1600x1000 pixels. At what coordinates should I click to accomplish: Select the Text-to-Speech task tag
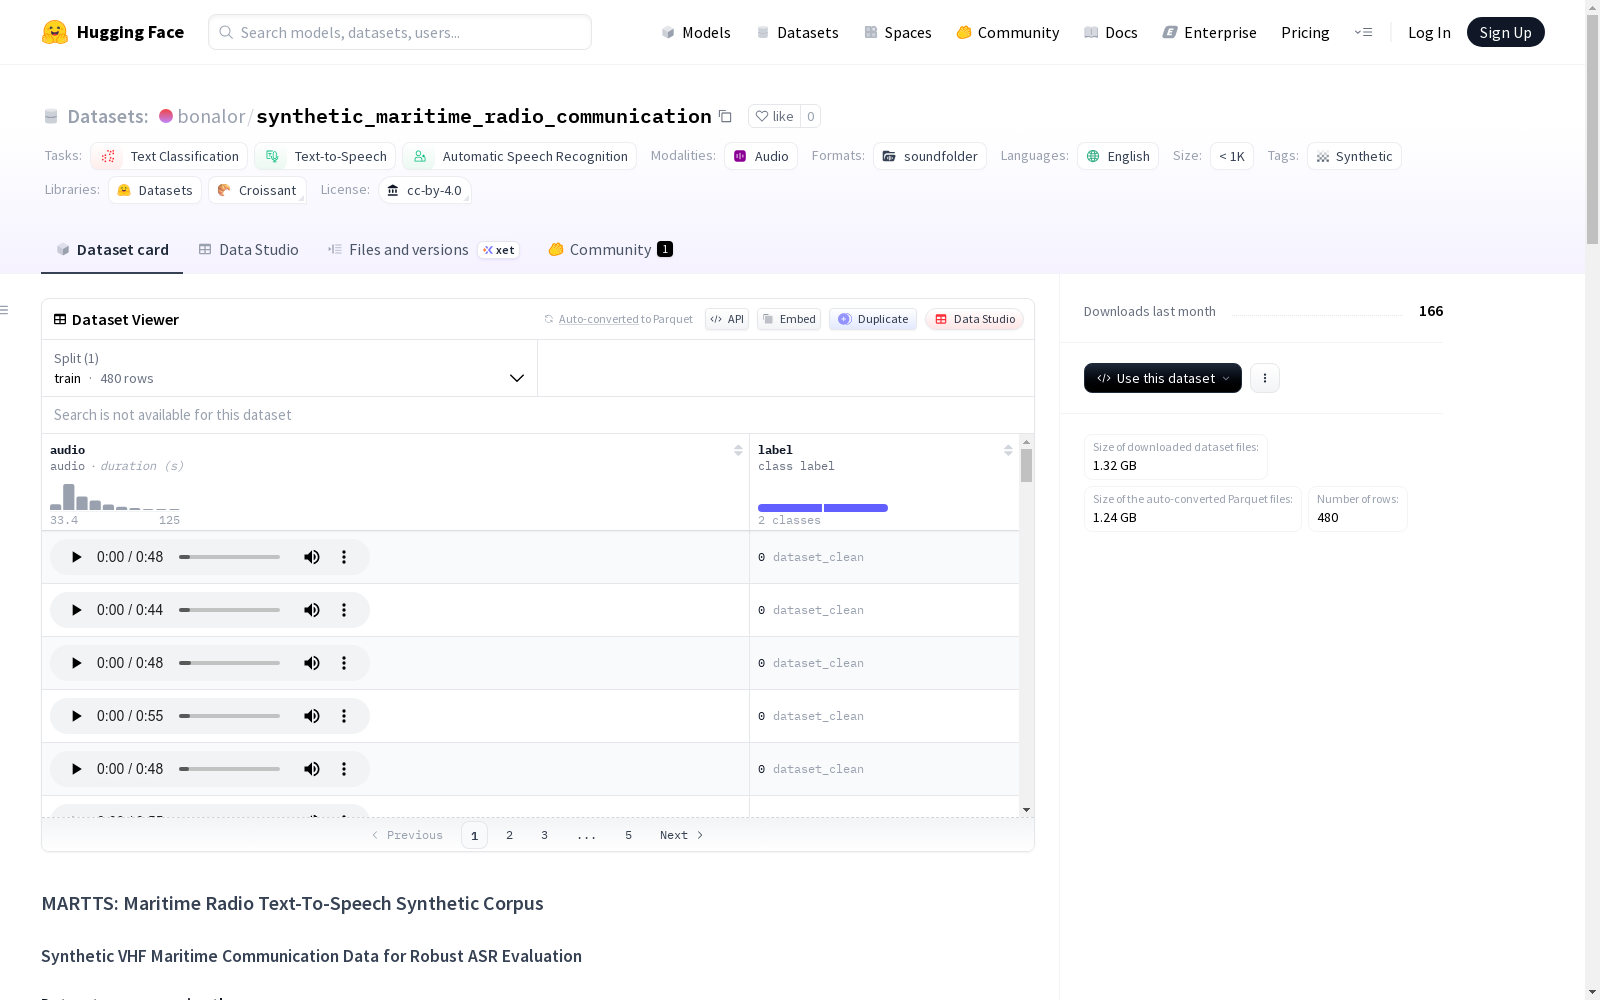click(325, 156)
